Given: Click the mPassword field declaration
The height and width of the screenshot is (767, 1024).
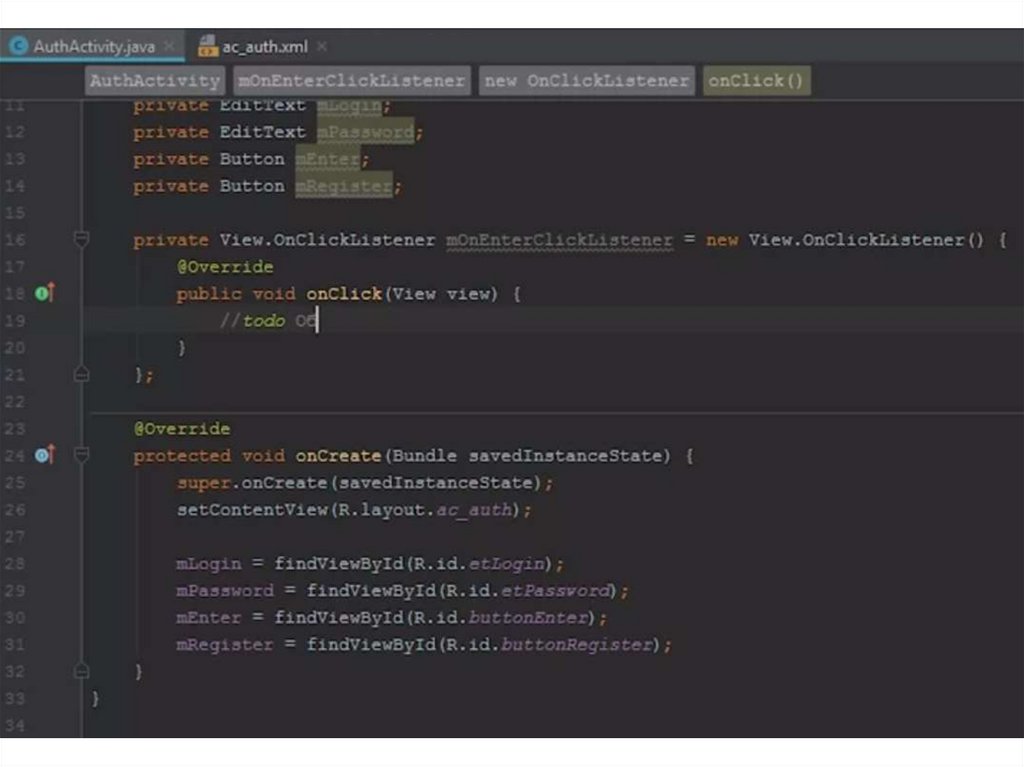Looking at the screenshot, I should [x=365, y=133].
